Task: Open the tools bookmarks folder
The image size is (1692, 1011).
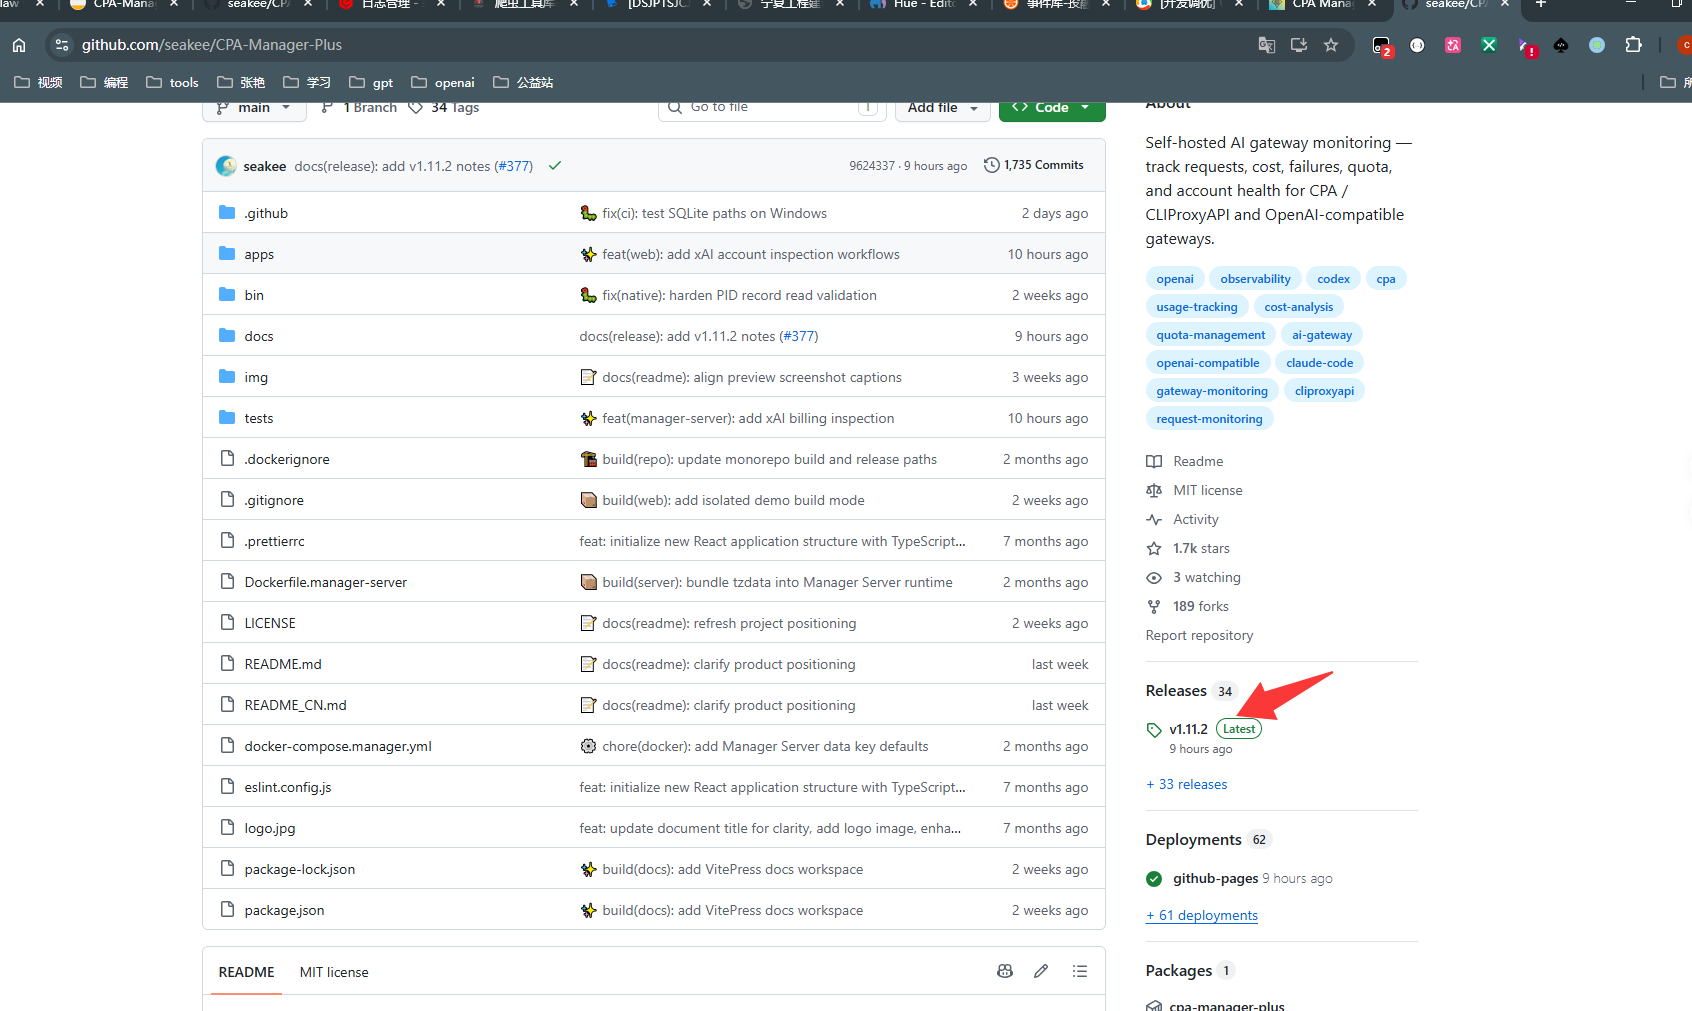Action: [x=172, y=83]
